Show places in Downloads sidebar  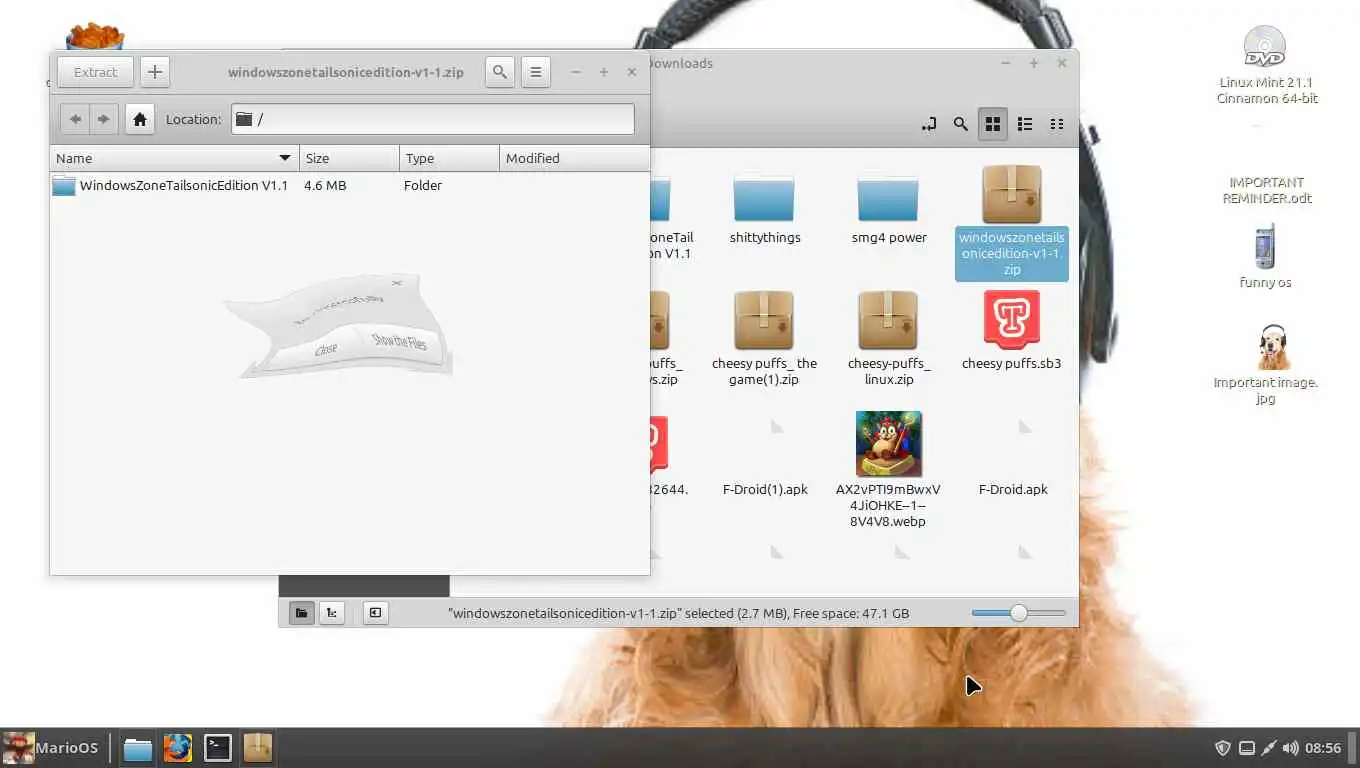tap(301, 613)
